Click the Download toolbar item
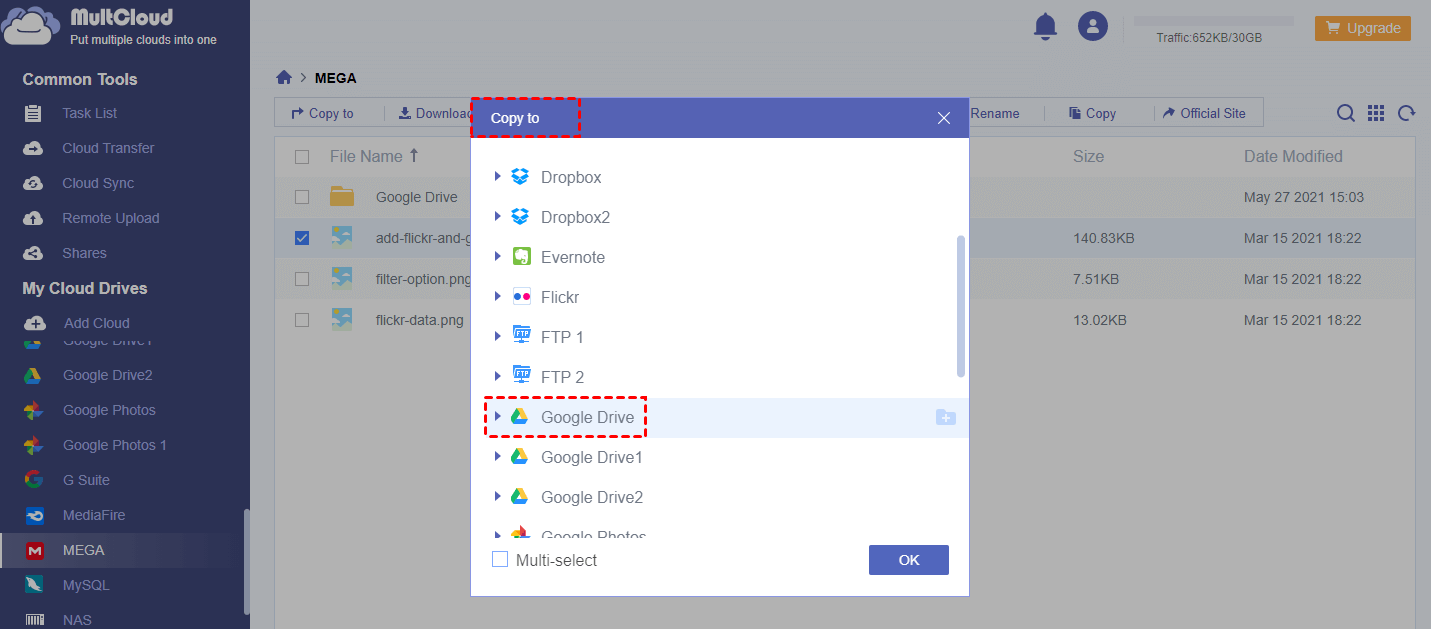 tap(434, 113)
